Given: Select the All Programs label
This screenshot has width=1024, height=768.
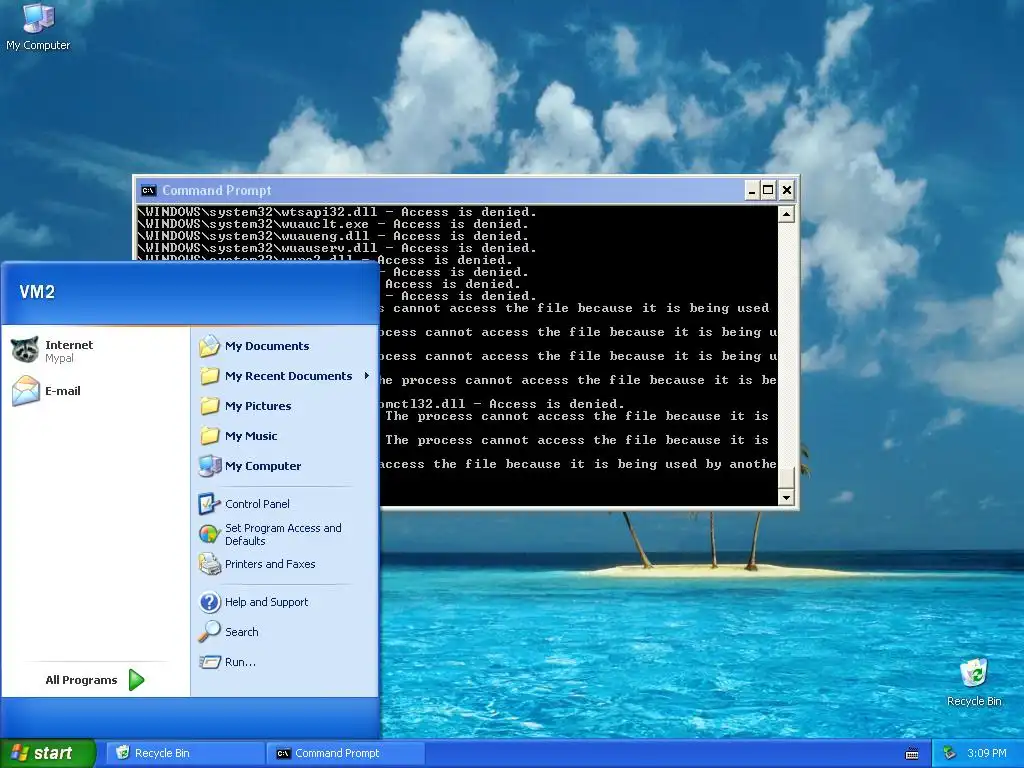Looking at the screenshot, I should (81, 680).
